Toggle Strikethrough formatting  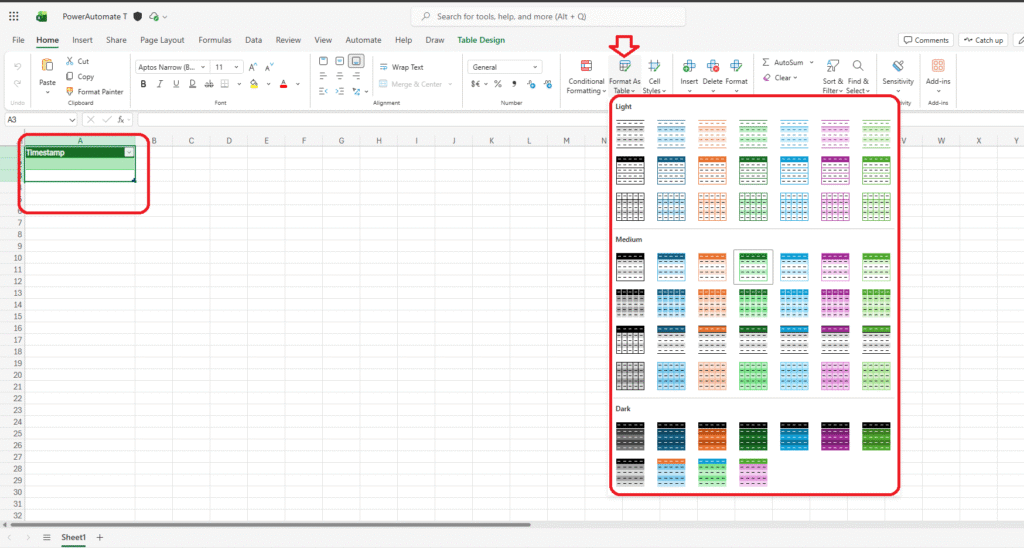pos(209,84)
